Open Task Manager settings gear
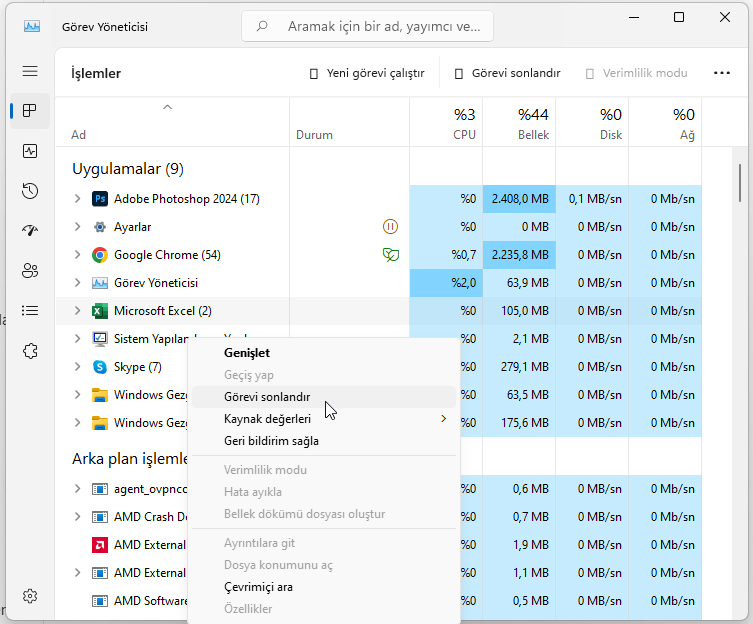This screenshot has width=753, height=624. click(30, 596)
